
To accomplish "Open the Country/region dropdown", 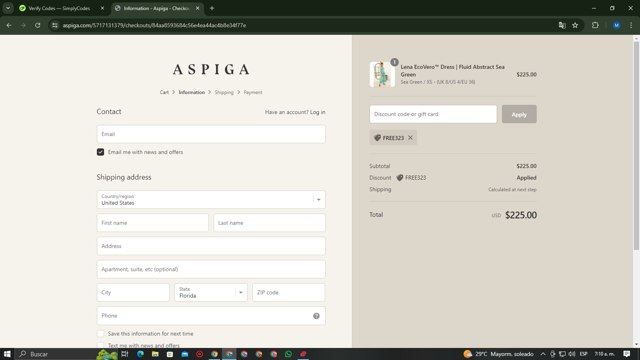I will pos(211,200).
